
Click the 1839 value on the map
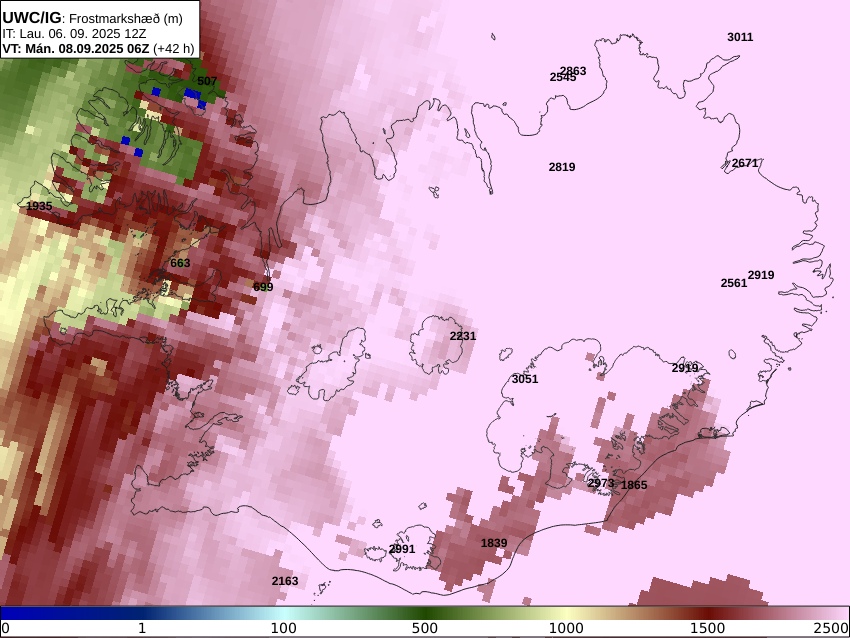(x=494, y=543)
